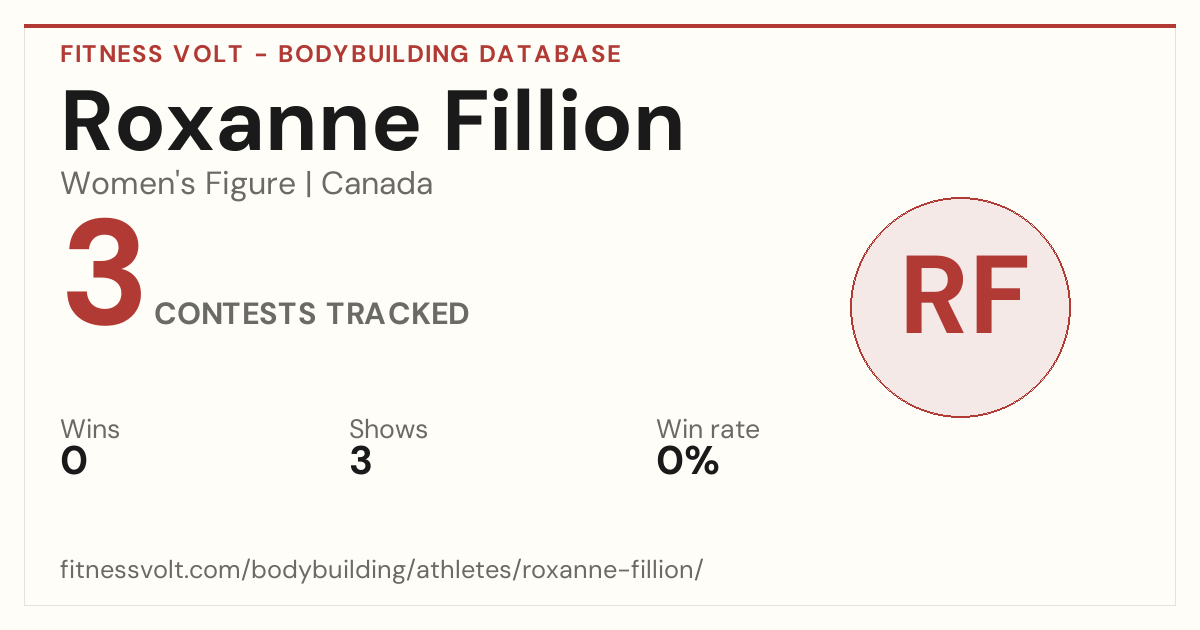Viewport: 1200px width, 630px height.
Task: Select the CONTESTS TRACKED label
Action: (x=312, y=314)
